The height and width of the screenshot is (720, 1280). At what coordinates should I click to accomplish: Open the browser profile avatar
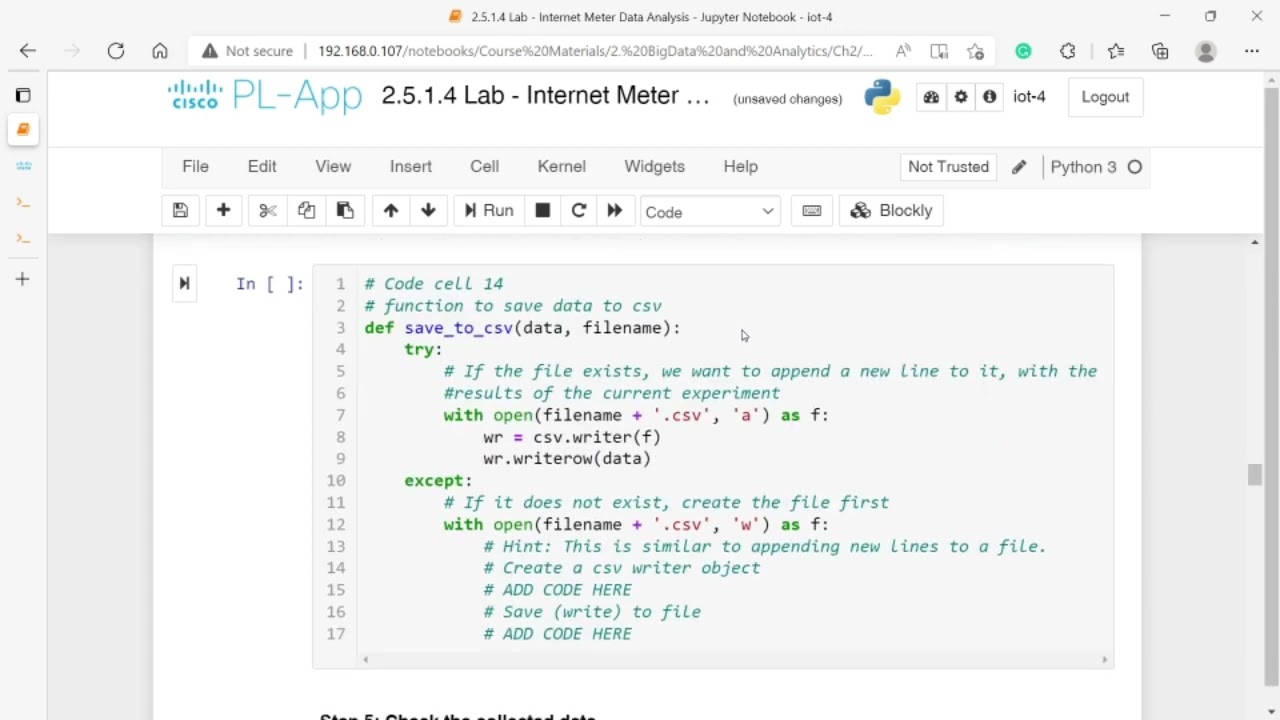tap(1206, 51)
